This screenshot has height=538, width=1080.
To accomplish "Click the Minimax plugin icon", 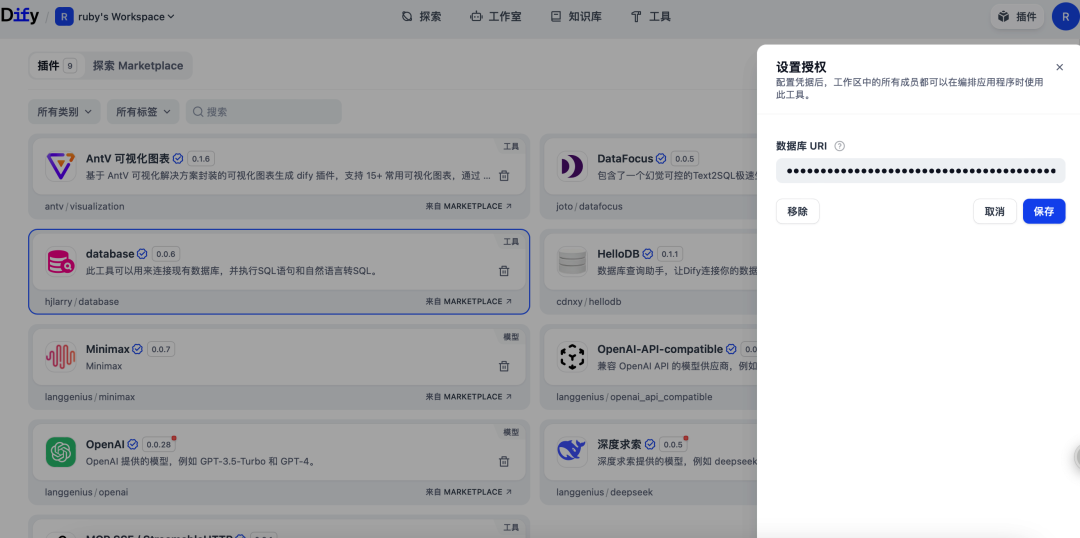I will click(61, 357).
